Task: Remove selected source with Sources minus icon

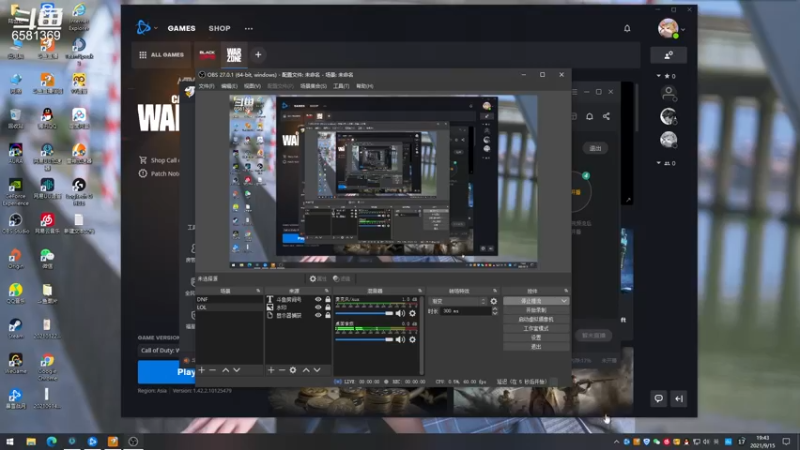Action: point(282,370)
